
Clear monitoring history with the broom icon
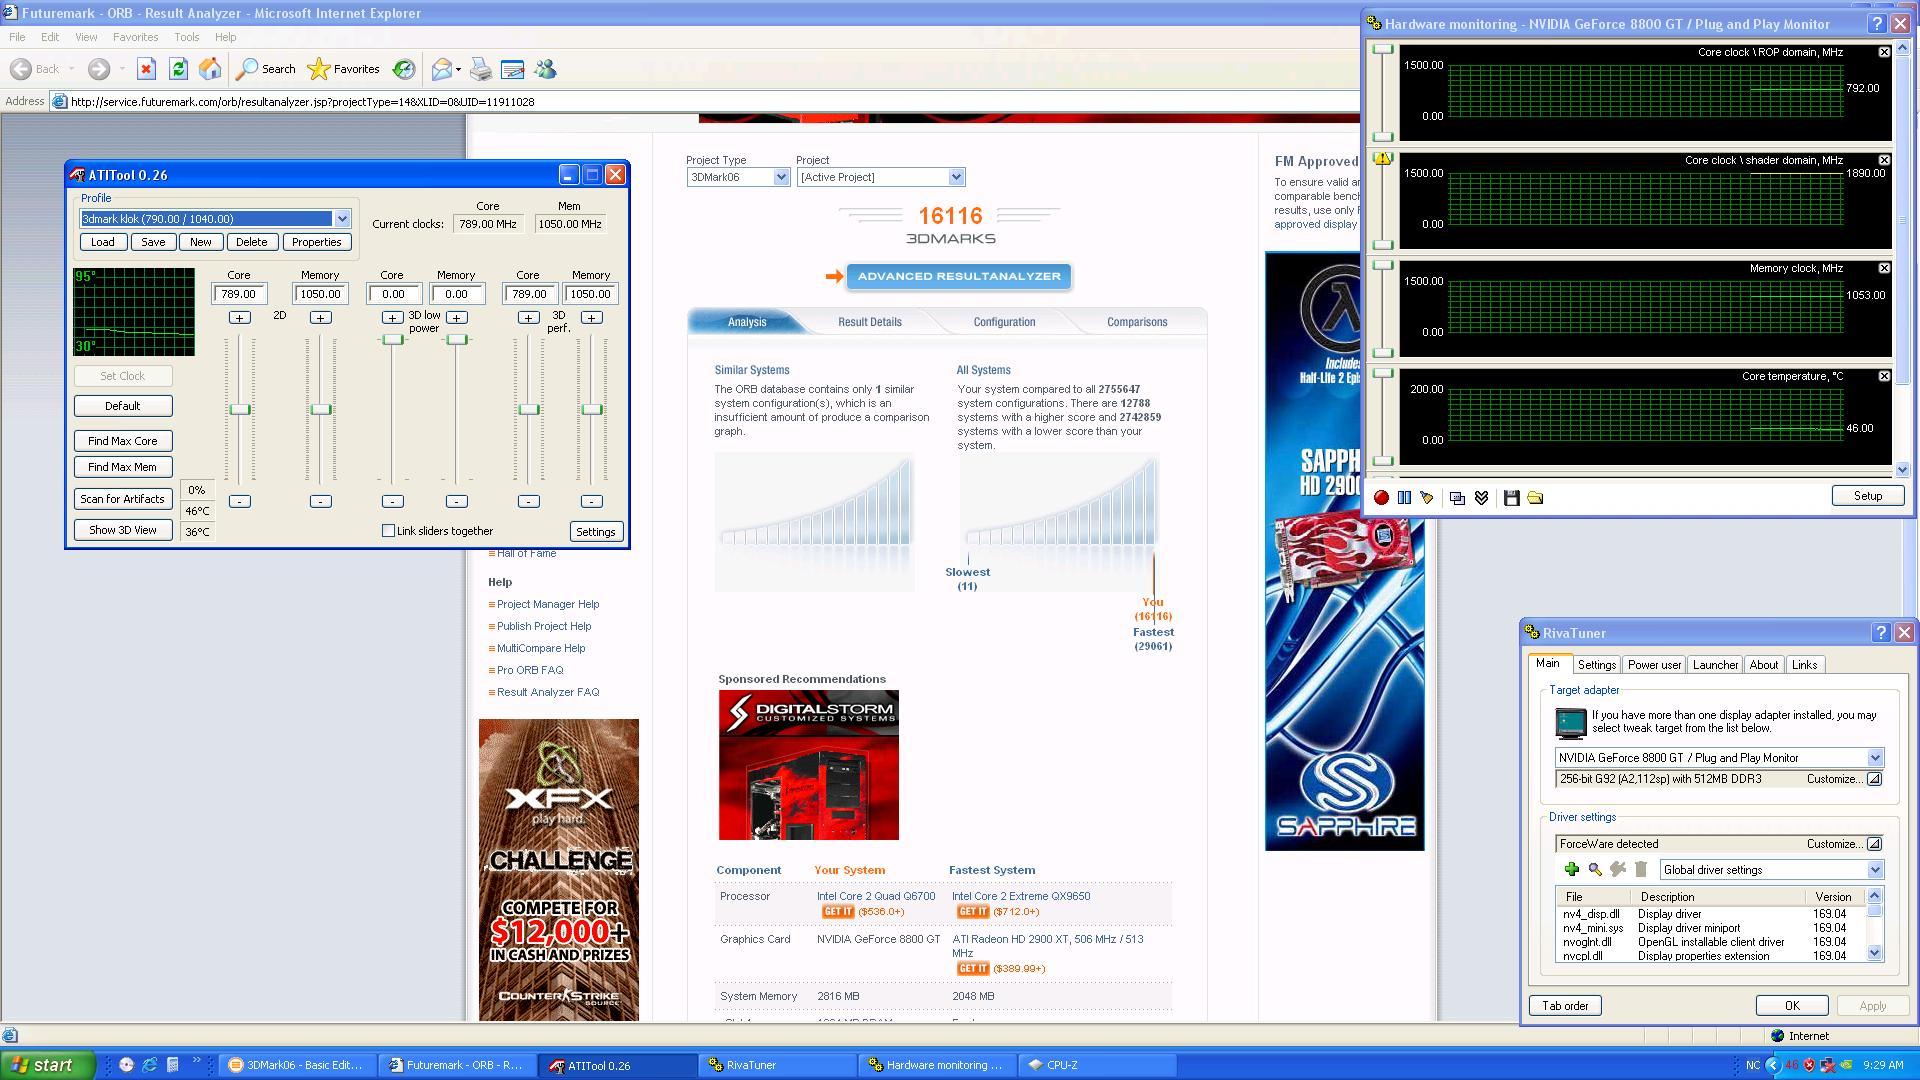1427,497
